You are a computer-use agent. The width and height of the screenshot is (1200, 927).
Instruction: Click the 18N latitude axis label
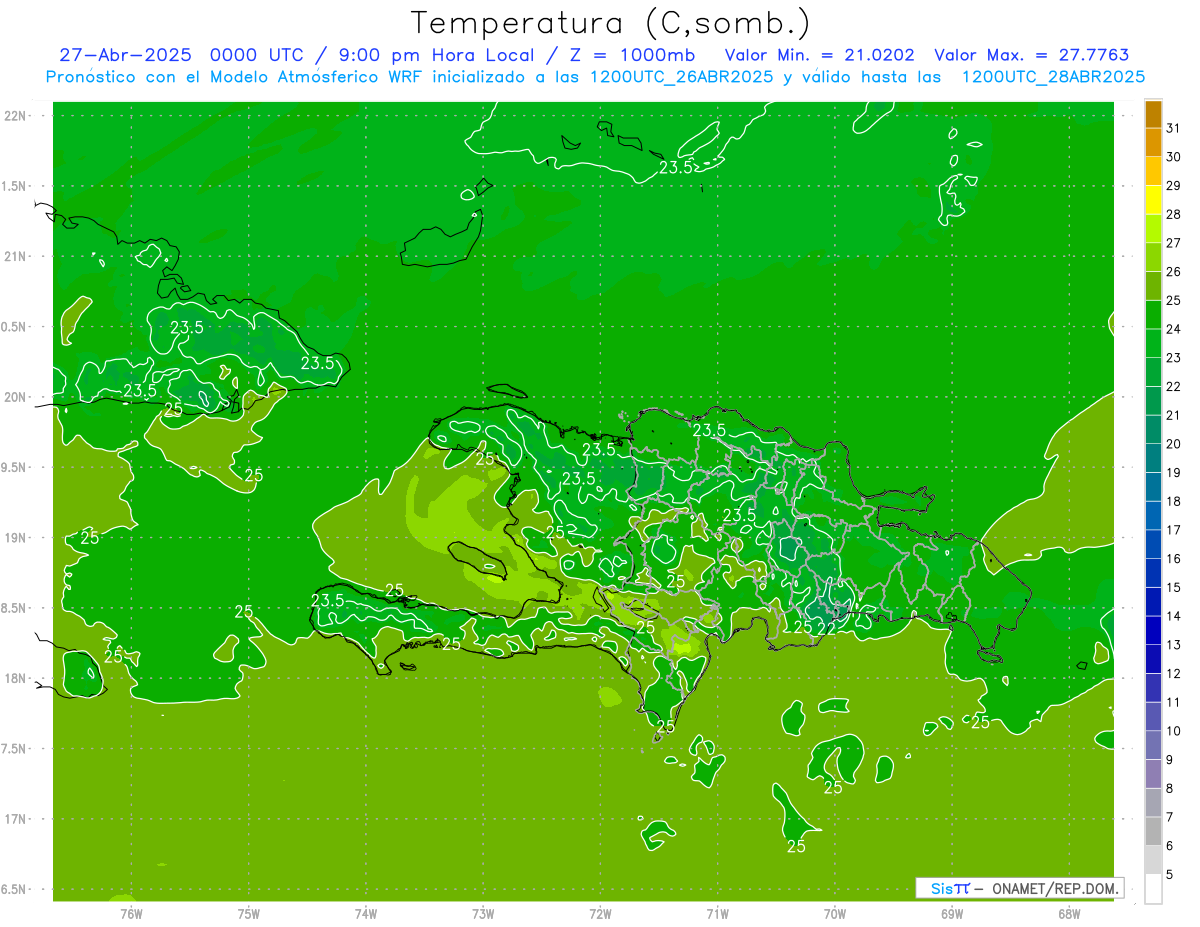coord(14,678)
